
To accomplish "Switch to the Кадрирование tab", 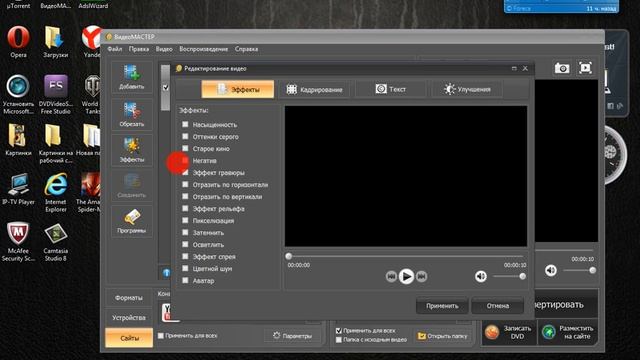I will [x=314, y=89].
